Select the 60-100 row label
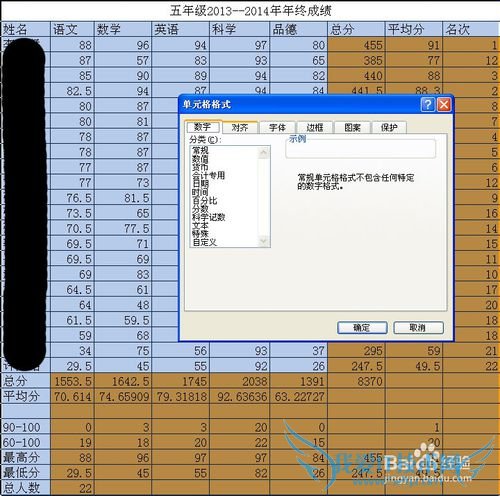 click(x=26, y=442)
